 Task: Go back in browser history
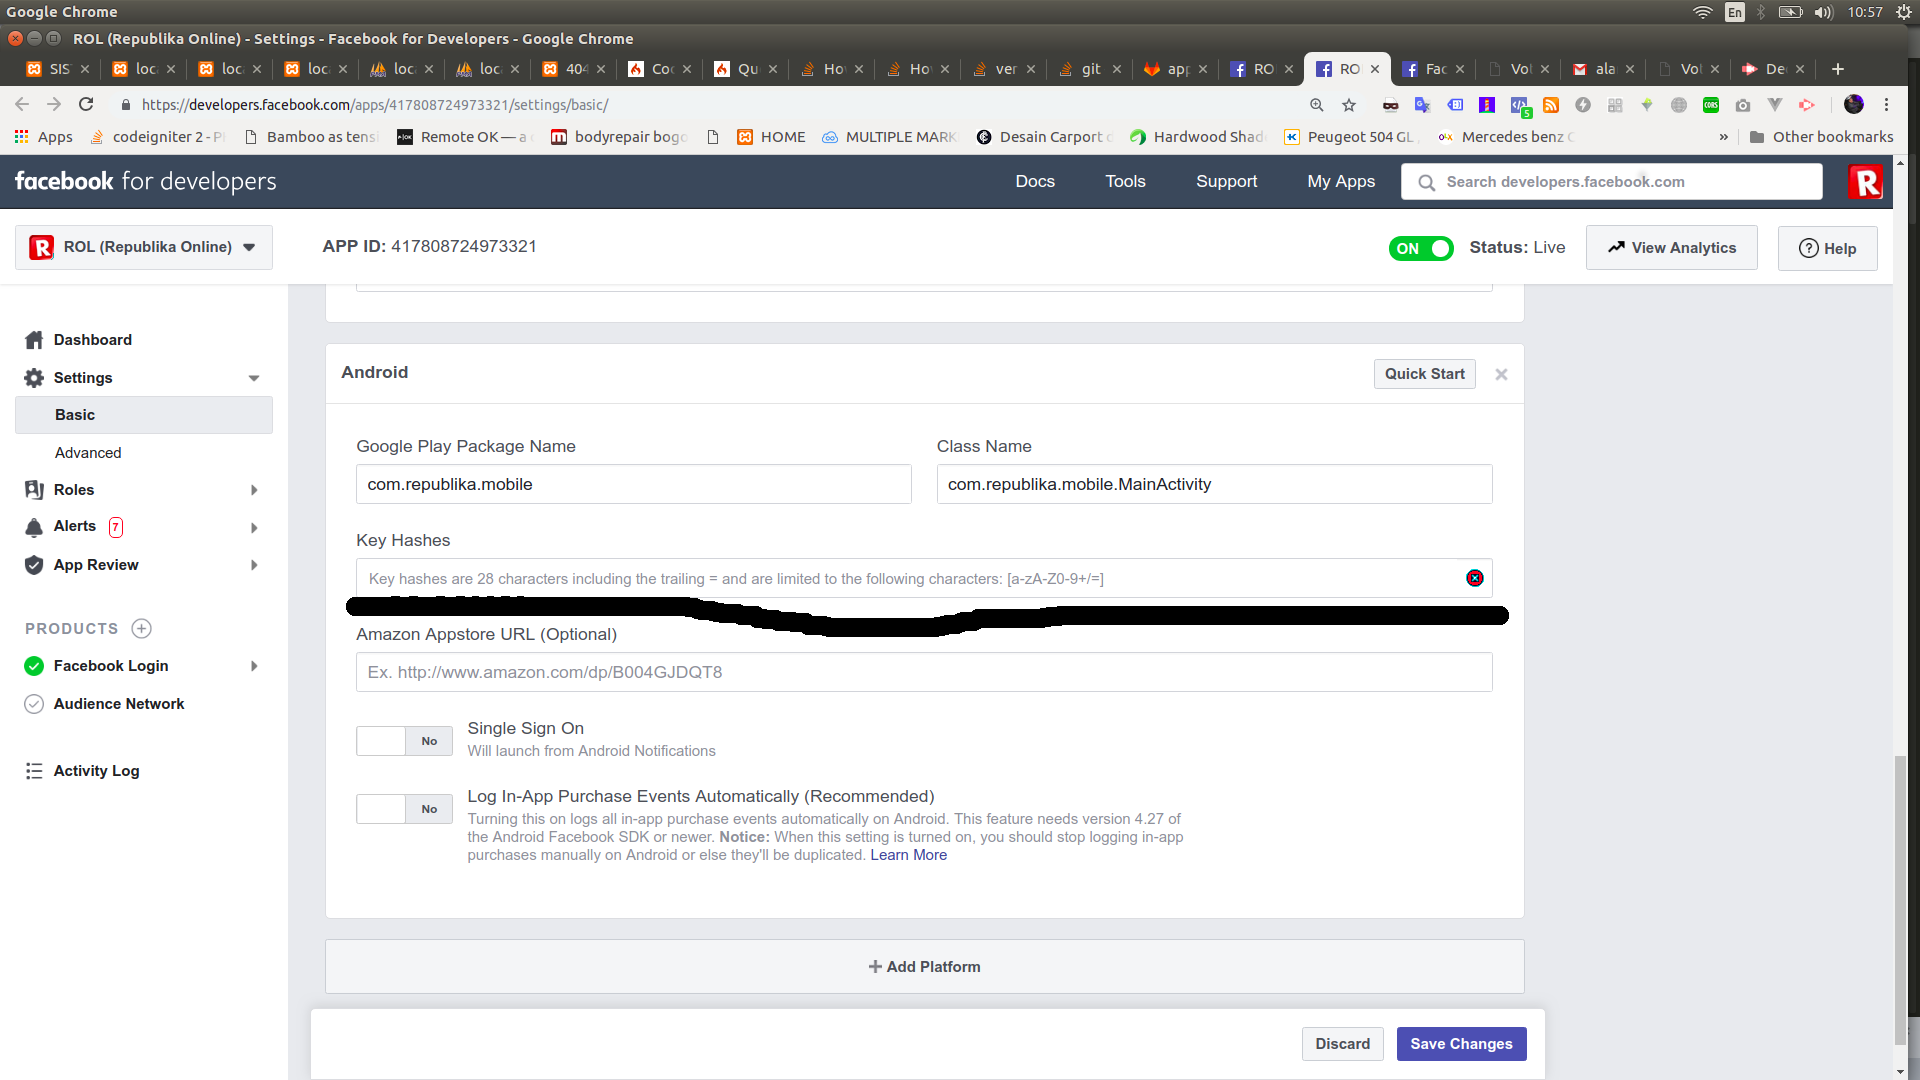[22, 104]
